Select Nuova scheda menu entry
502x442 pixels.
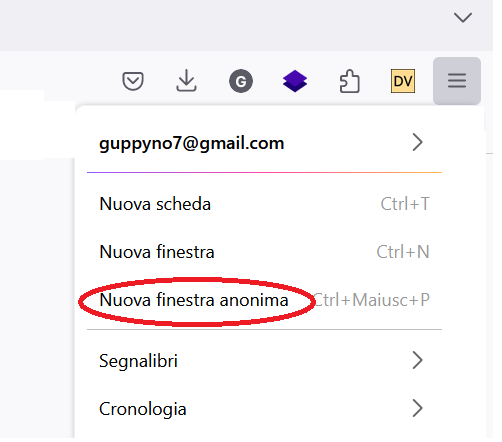[x=264, y=204]
